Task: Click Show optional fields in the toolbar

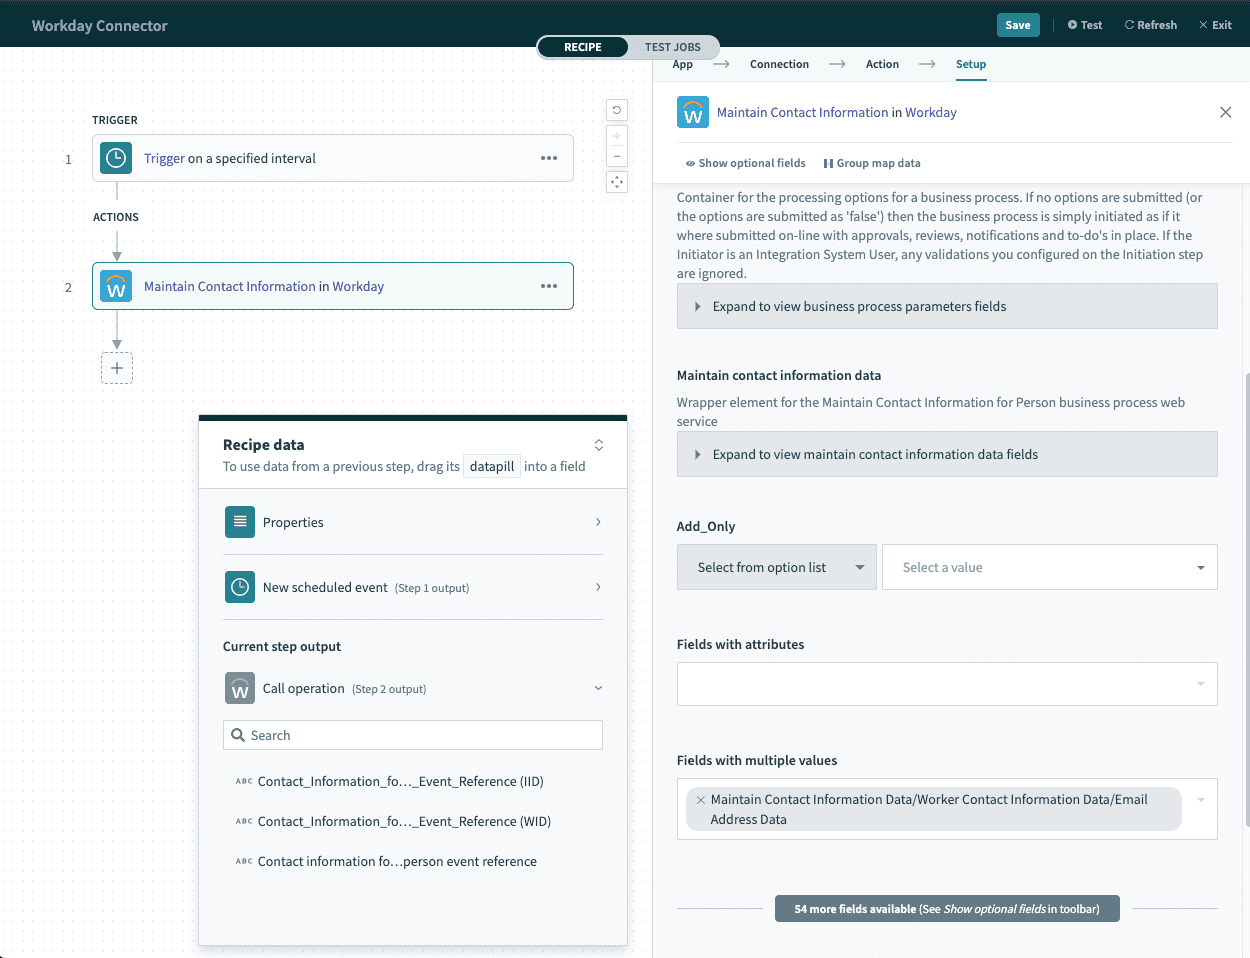Action: click(x=746, y=162)
